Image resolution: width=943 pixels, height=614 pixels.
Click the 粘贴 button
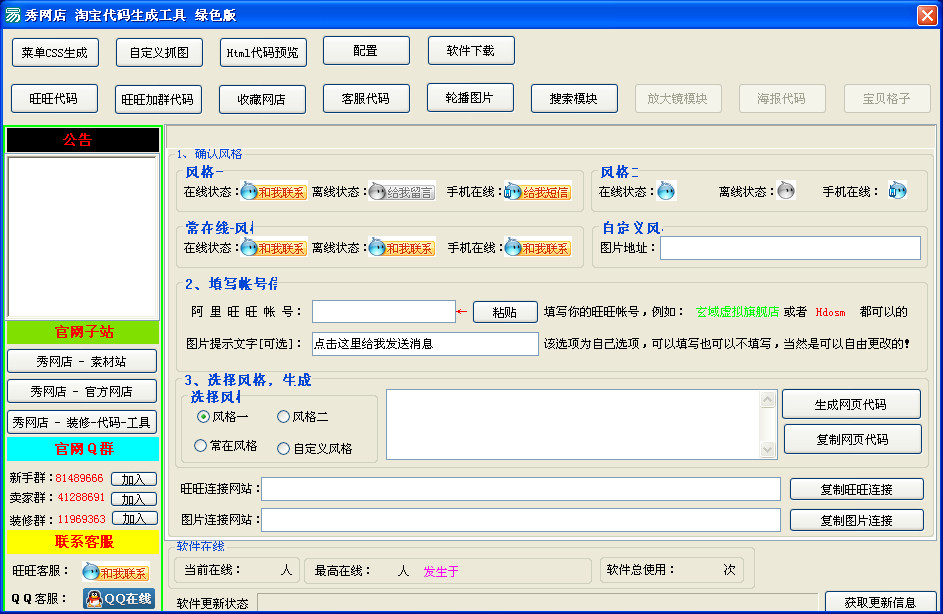point(505,312)
